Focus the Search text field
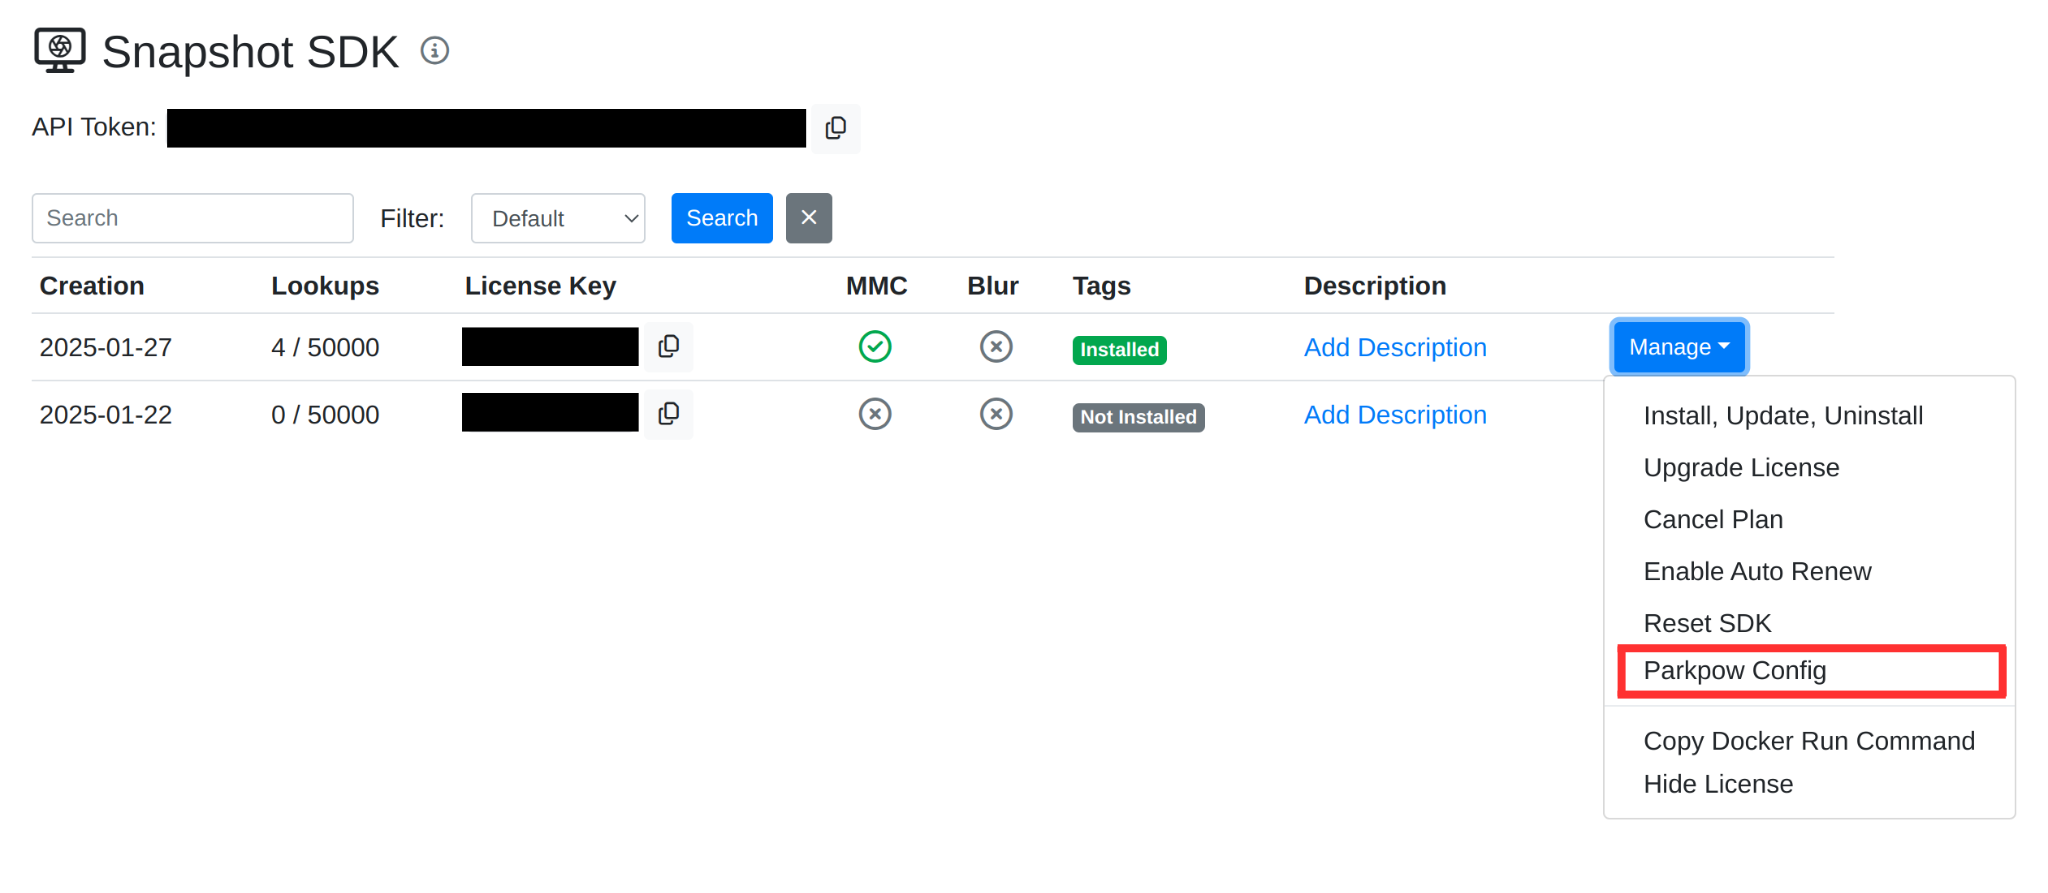 click(193, 218)
